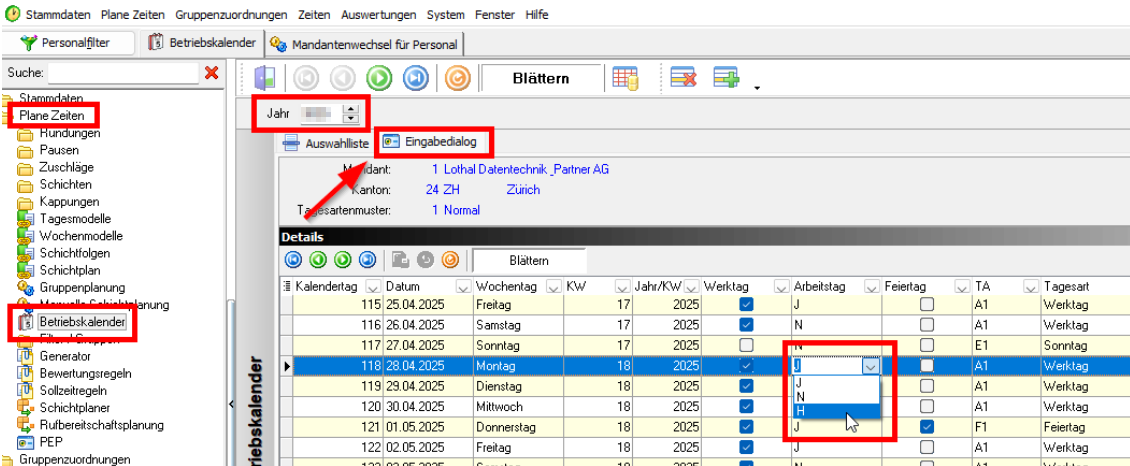1130x466 pixels.
Task: Toggle Feiertag checkbox for 01.05.2025
Action: 928,426
